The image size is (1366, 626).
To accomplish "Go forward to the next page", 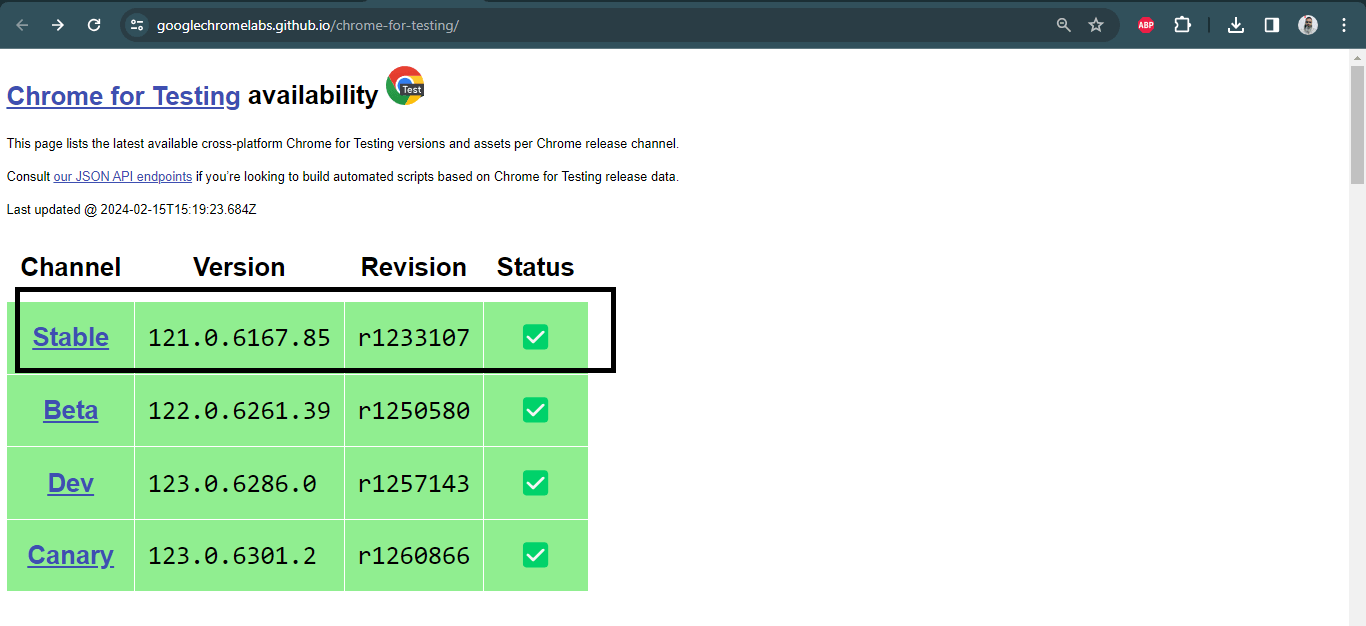I will (58, 25).
